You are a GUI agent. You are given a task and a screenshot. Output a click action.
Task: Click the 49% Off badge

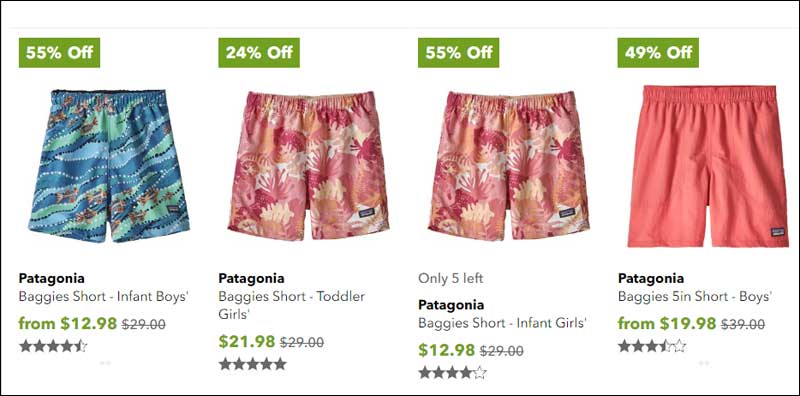click(658, 53)
